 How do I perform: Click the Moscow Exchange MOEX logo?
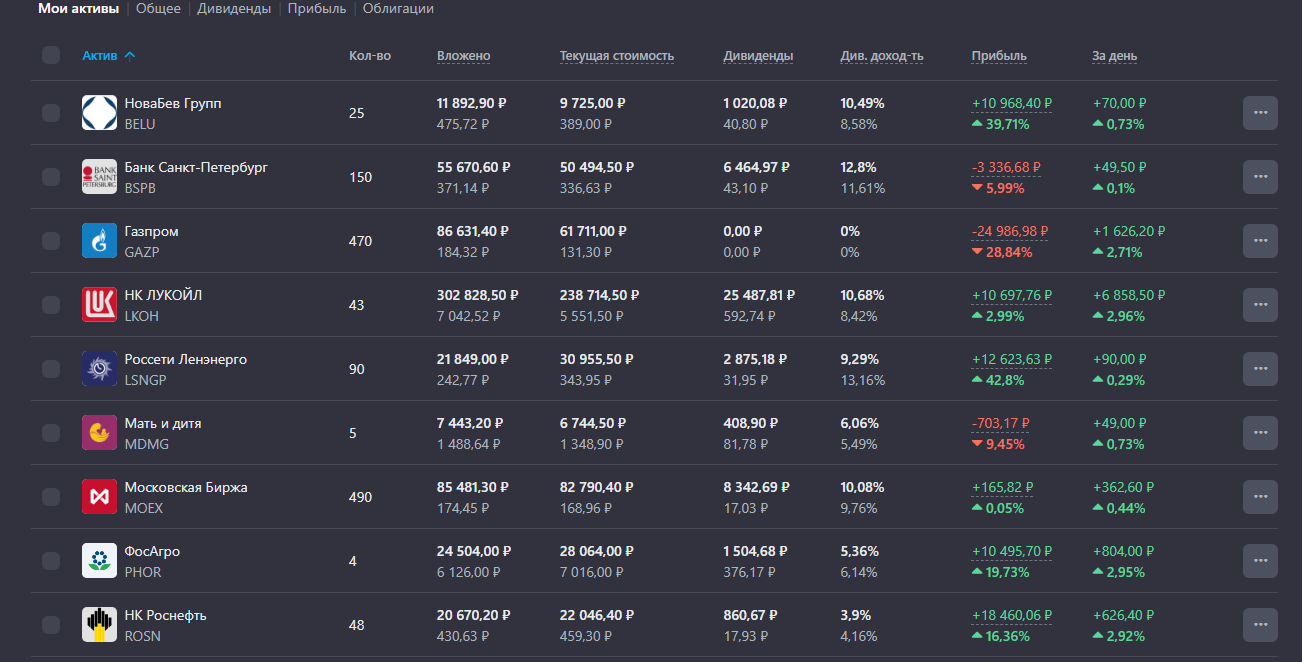pos(100,497)
